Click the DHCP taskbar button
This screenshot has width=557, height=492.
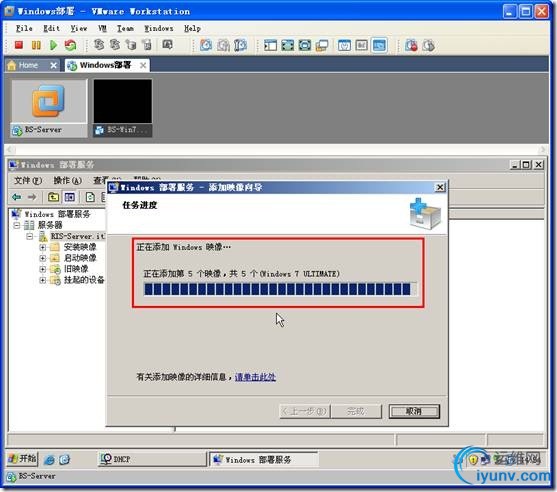tap(152, 459)
